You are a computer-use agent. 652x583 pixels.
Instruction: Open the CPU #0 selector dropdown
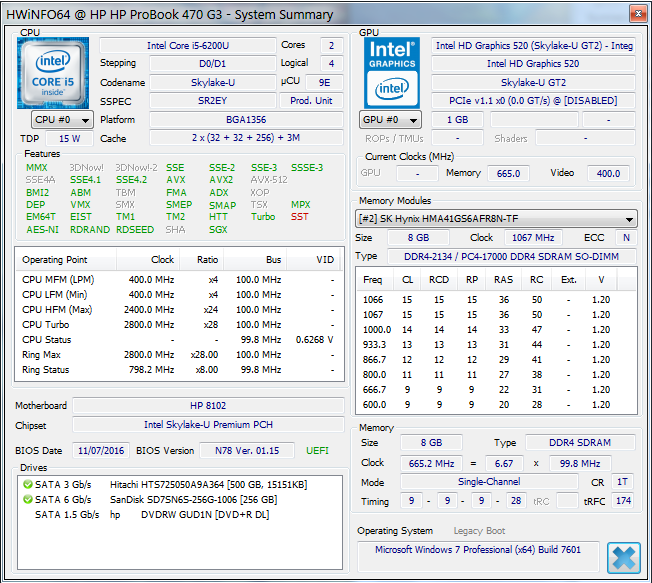point(62,120)
